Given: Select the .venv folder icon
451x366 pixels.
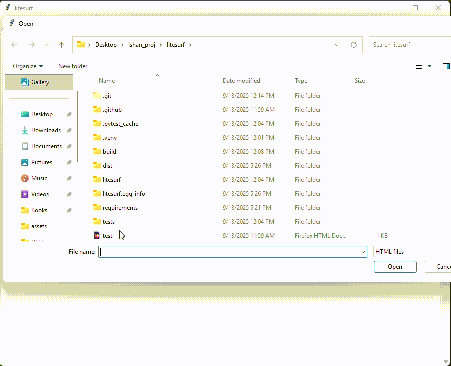Looking at the screenshot, I should point(97,137).
